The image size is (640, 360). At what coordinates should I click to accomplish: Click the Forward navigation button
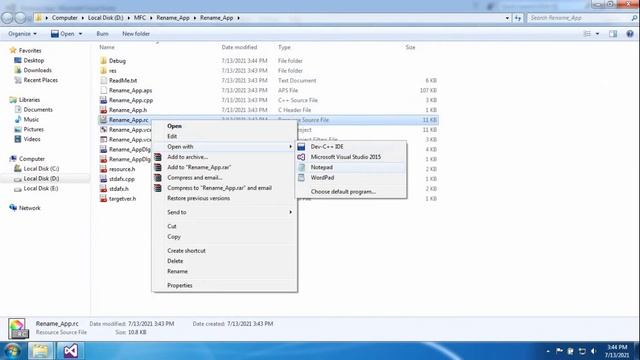coord(20,18)
